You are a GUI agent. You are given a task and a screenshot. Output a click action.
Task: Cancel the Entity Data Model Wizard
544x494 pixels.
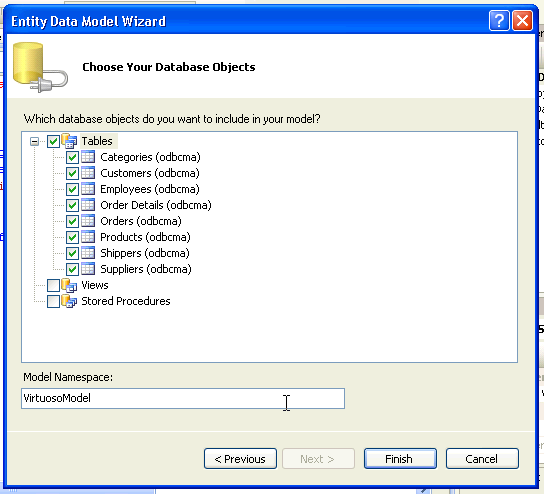pyautogui.click(x=482, y=459)
